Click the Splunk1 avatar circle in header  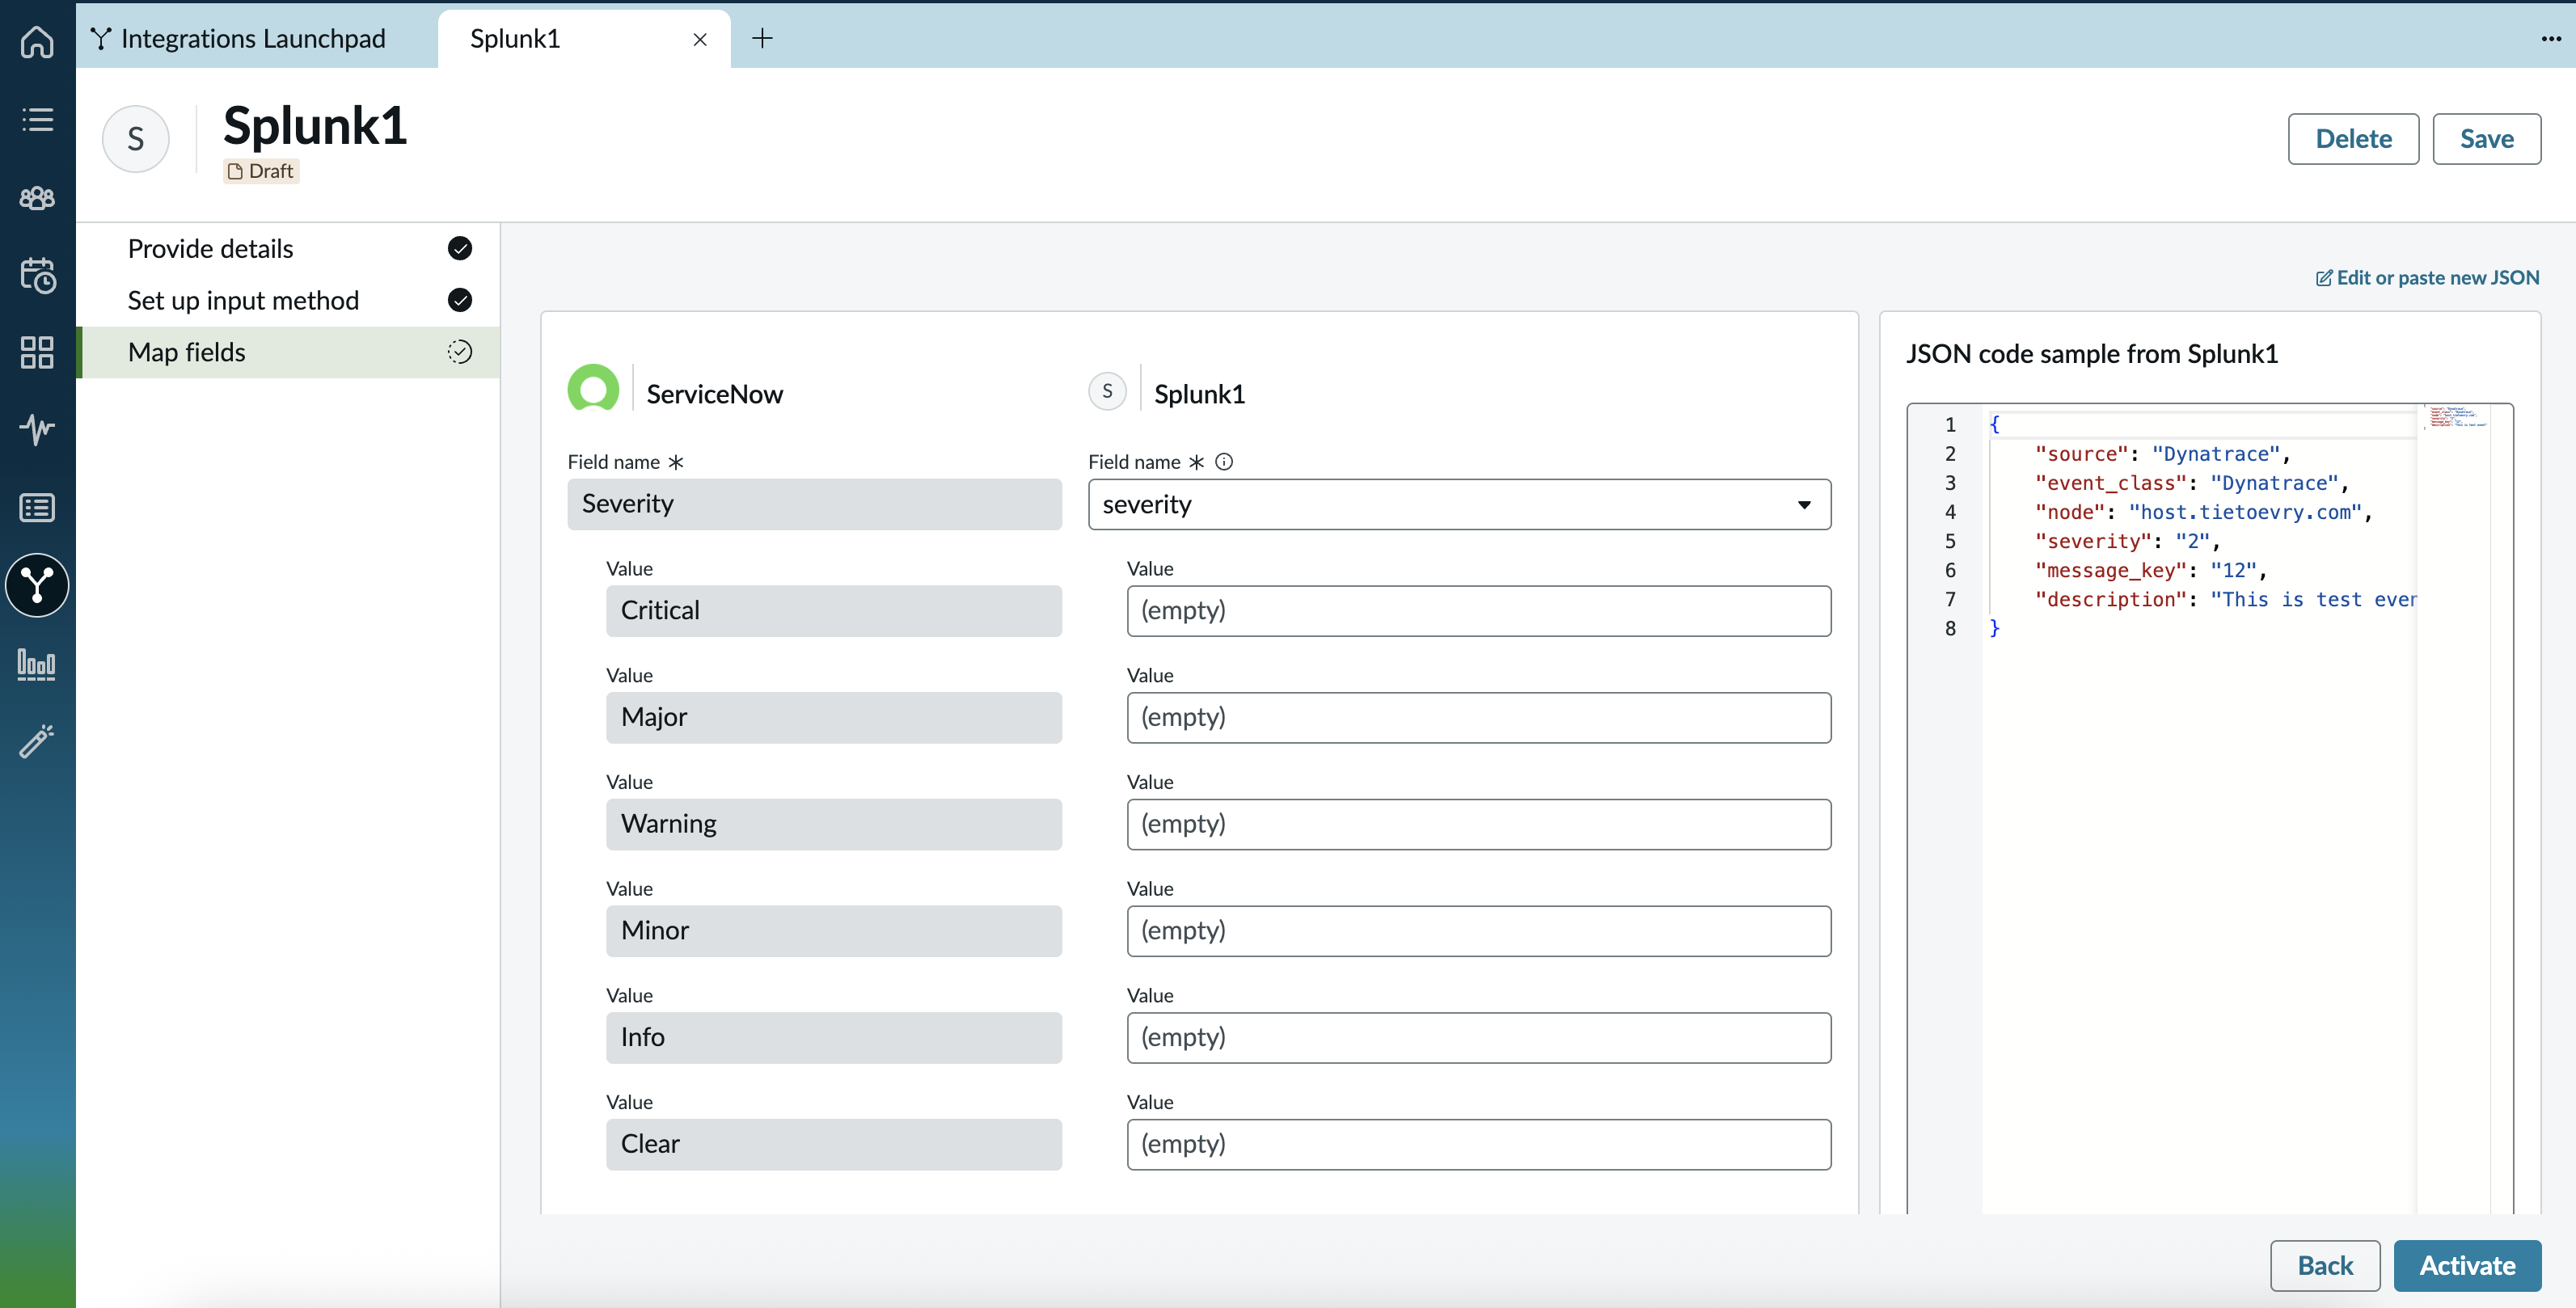tap(136, 139)
